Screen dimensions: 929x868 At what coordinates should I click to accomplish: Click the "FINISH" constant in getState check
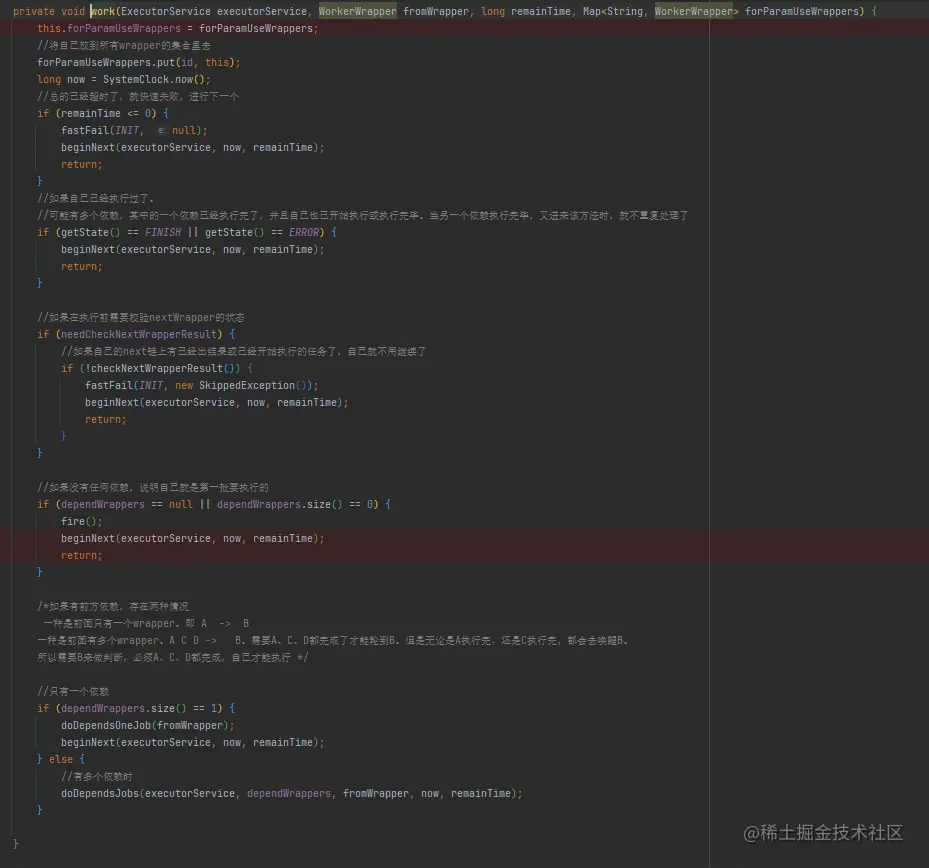pyautogui.click(x=163, y=232)
